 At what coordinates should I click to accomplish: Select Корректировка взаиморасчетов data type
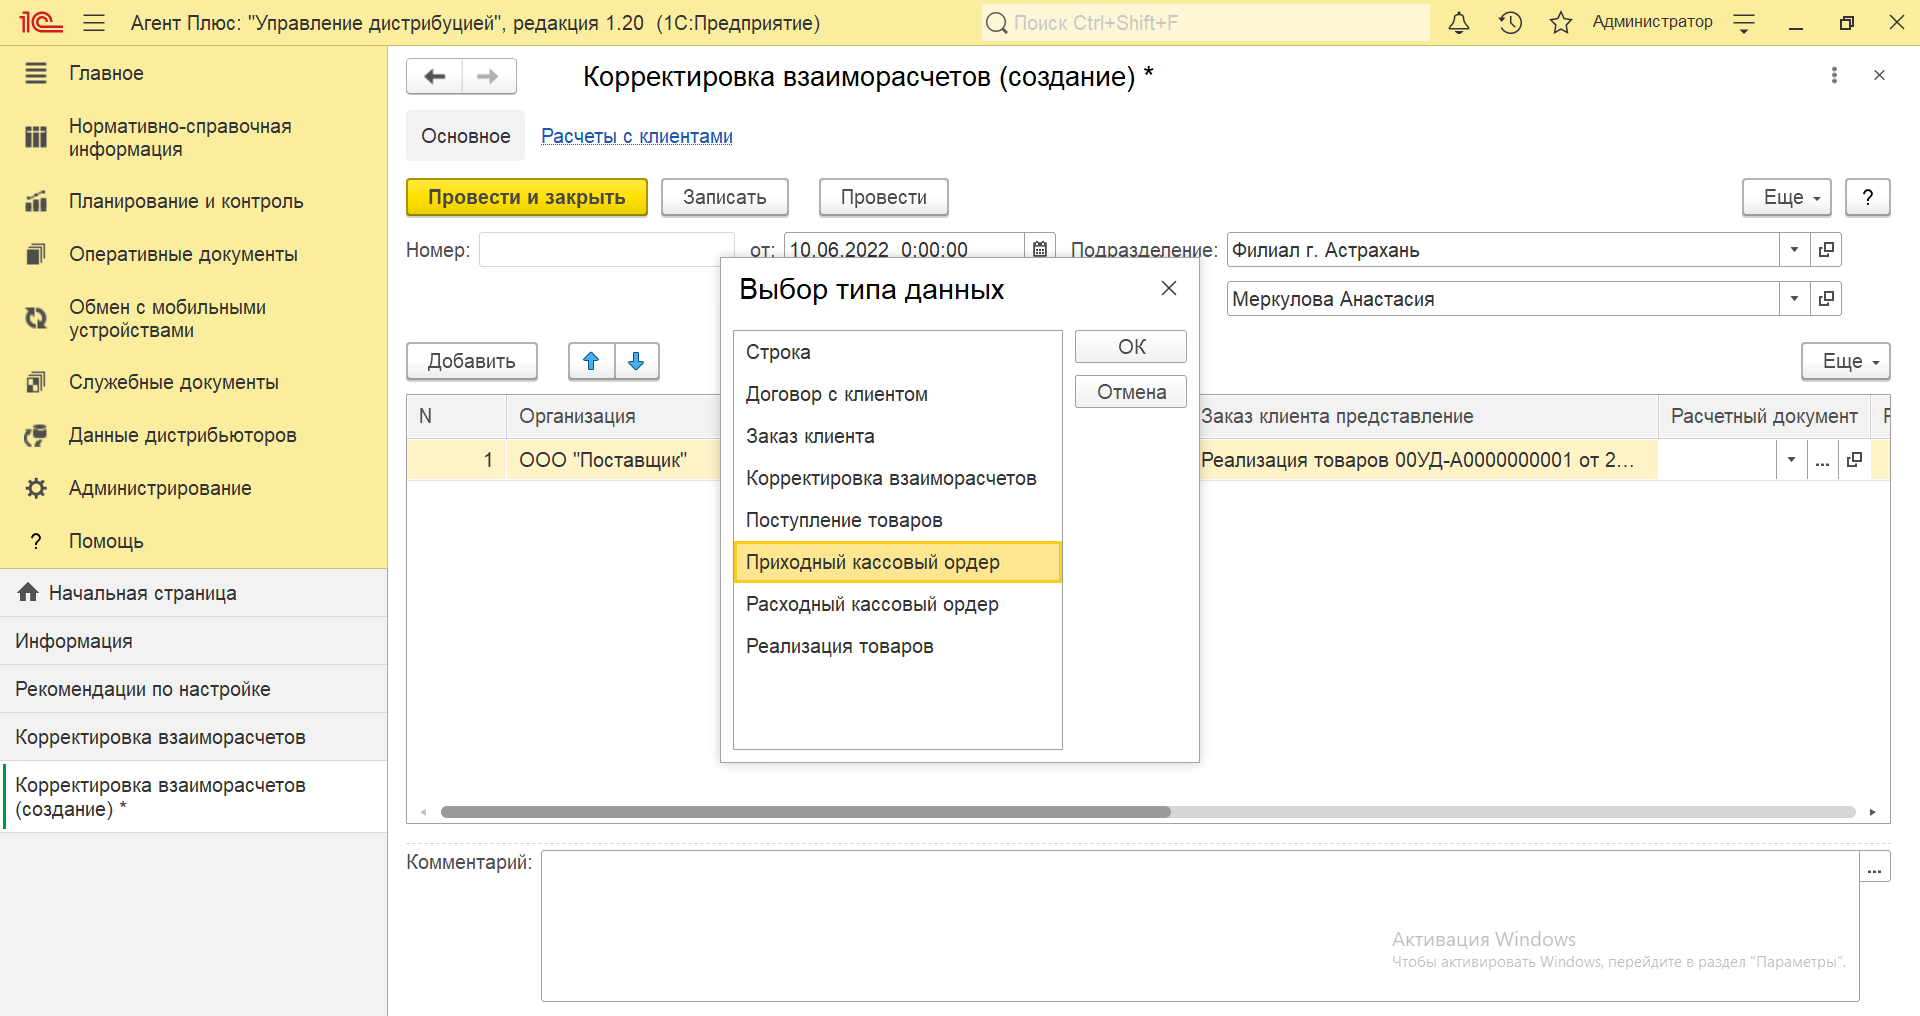[x=897, y=478]
